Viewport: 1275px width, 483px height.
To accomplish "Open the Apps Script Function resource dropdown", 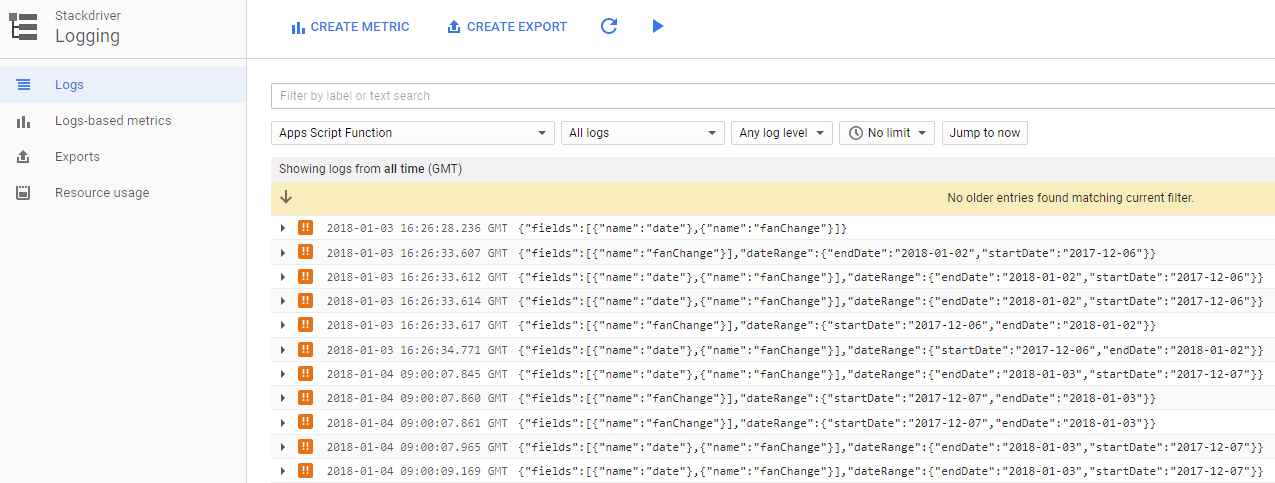I will 412,133.
